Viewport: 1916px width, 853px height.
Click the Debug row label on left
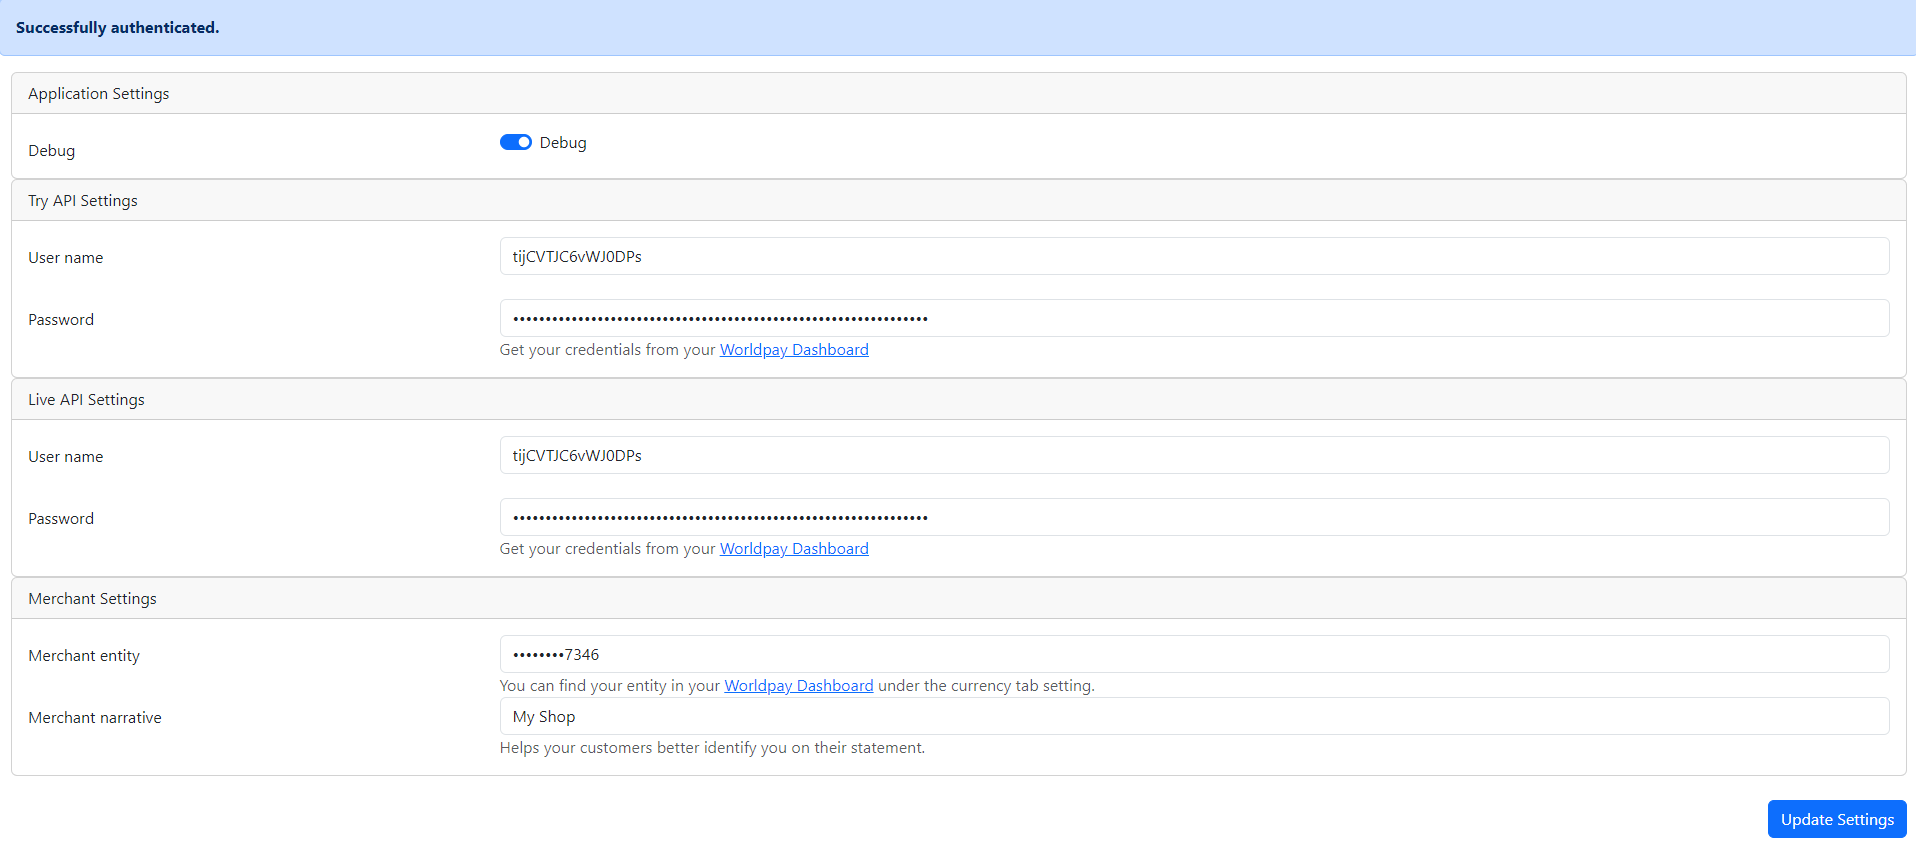pos(52,151)
